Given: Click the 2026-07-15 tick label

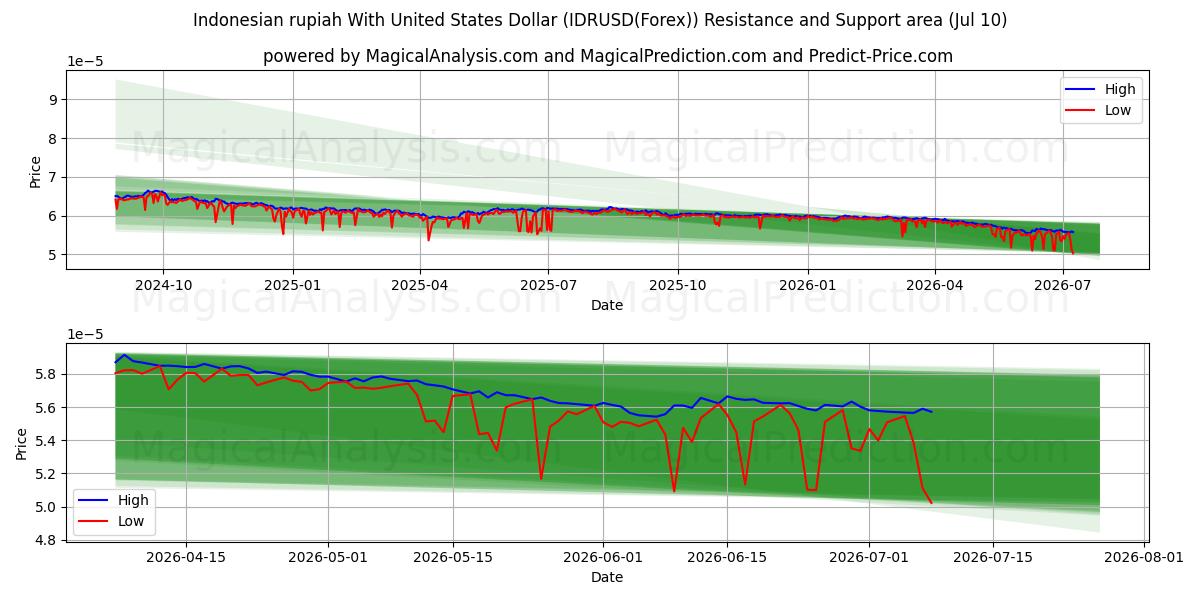Looking at the screenshot, I should pos(994,557).
